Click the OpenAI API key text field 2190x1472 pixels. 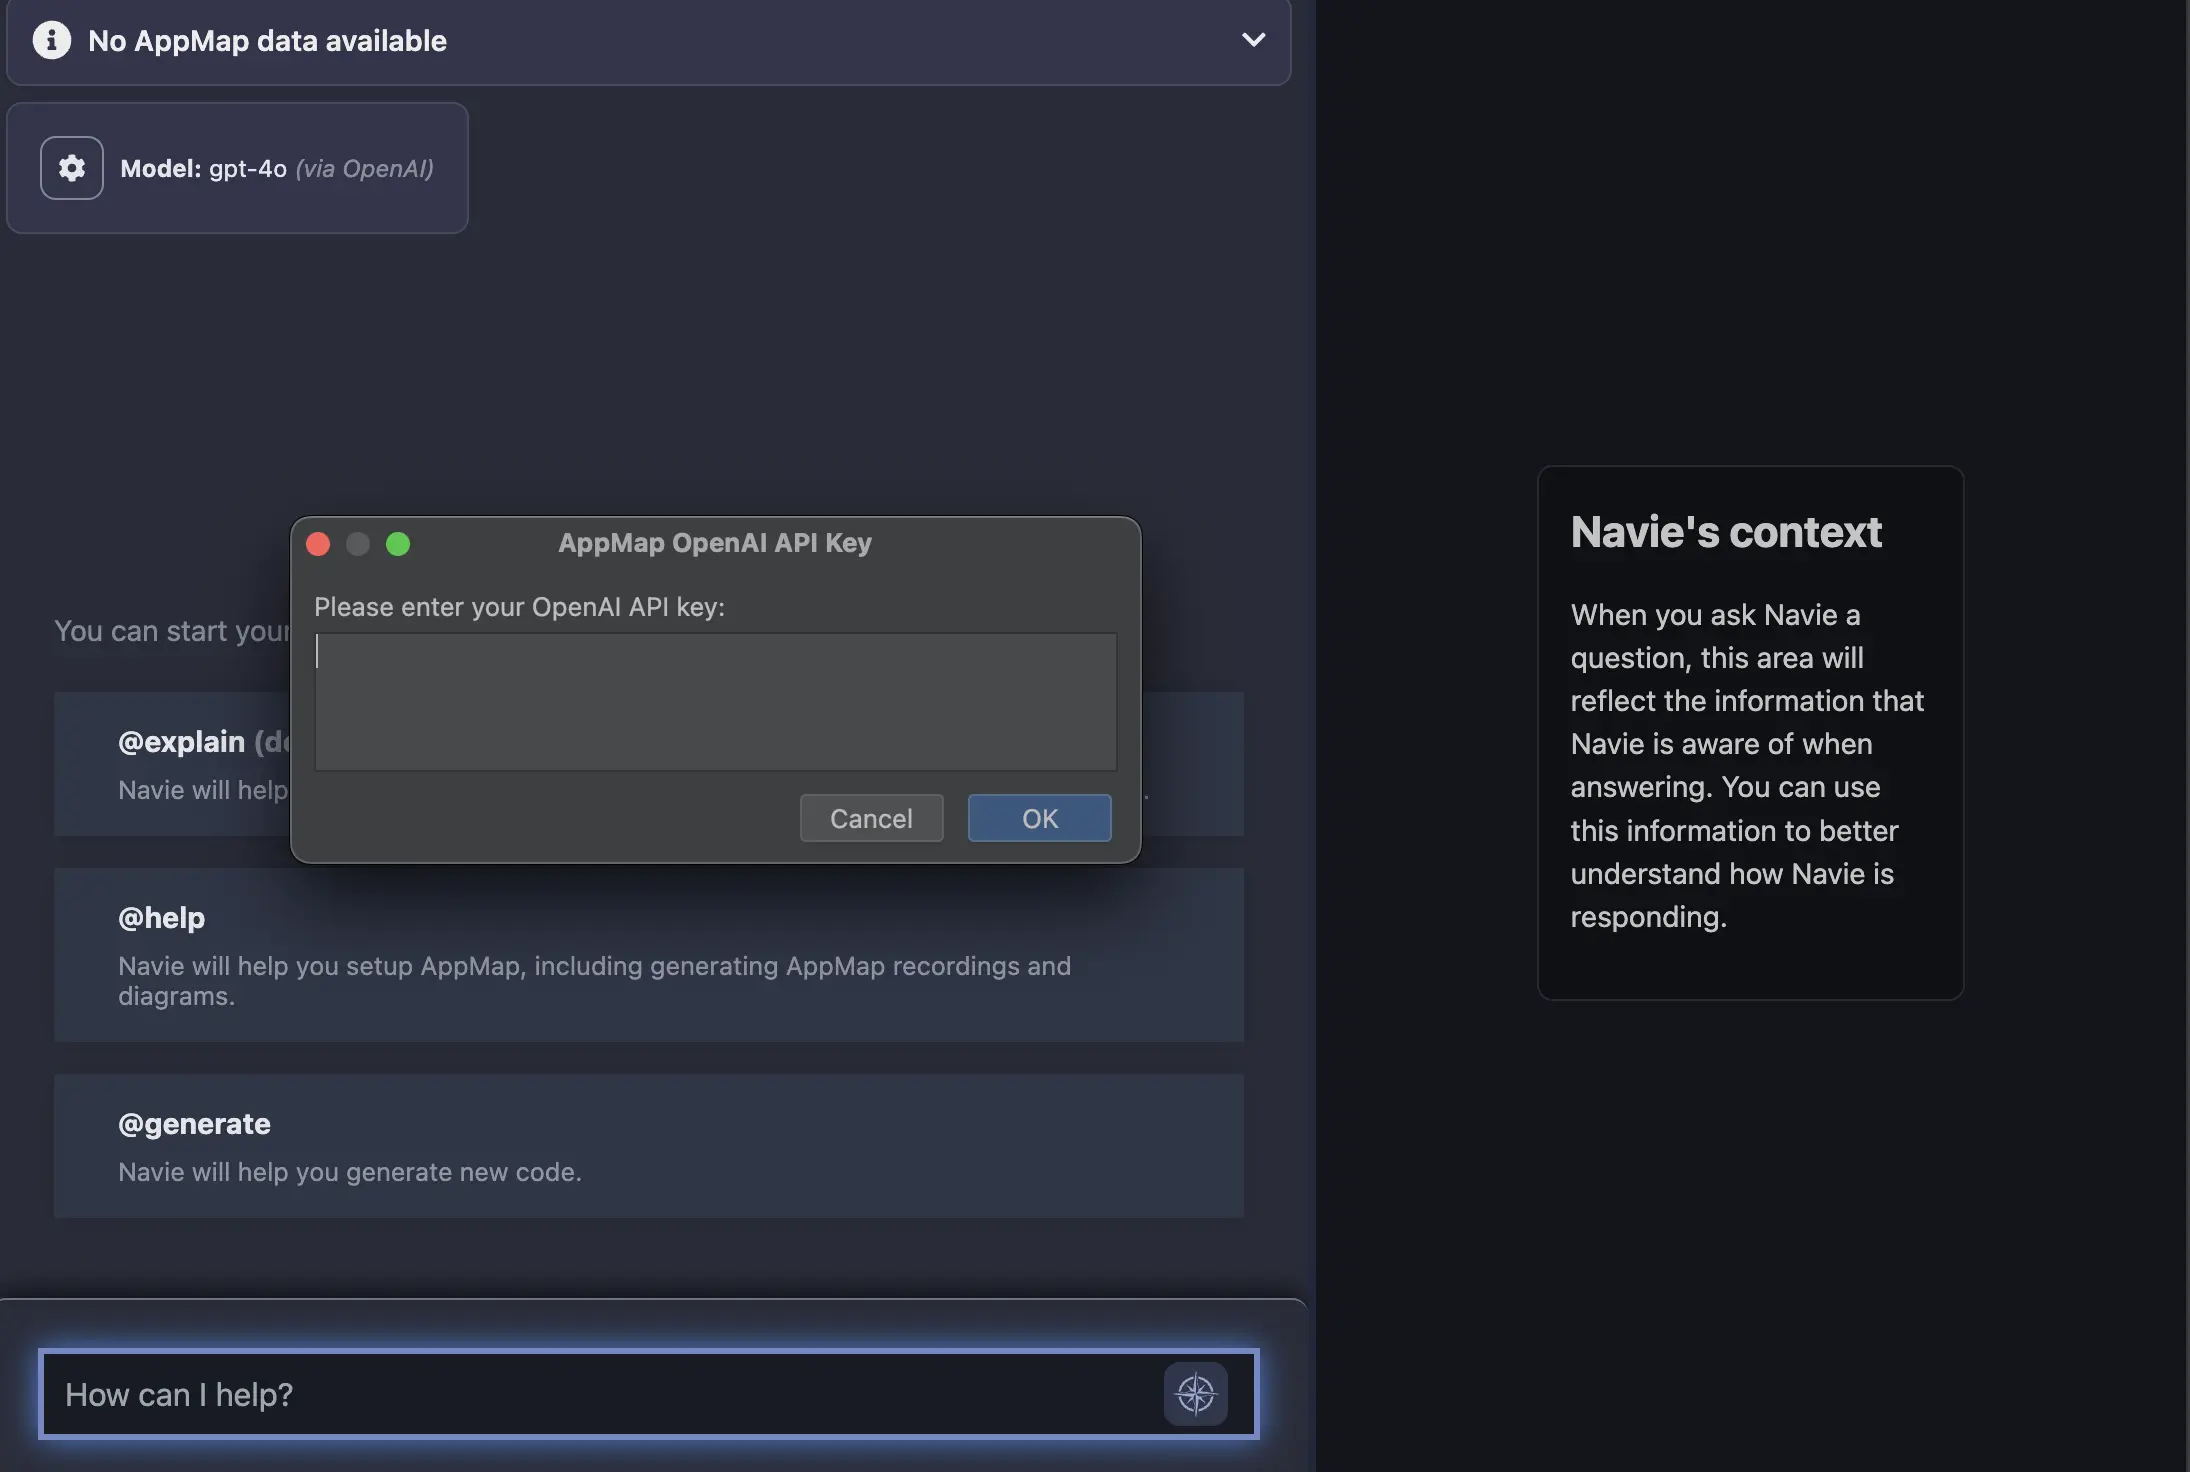[715, 702]
